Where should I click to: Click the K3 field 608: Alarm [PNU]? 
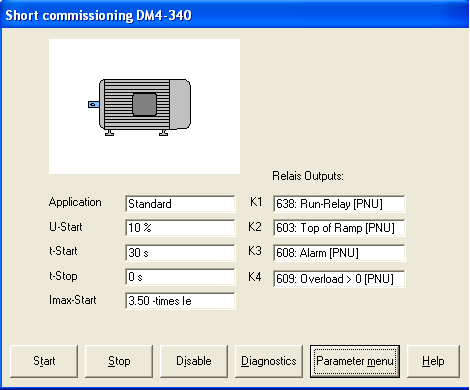[x=339, y=253]
